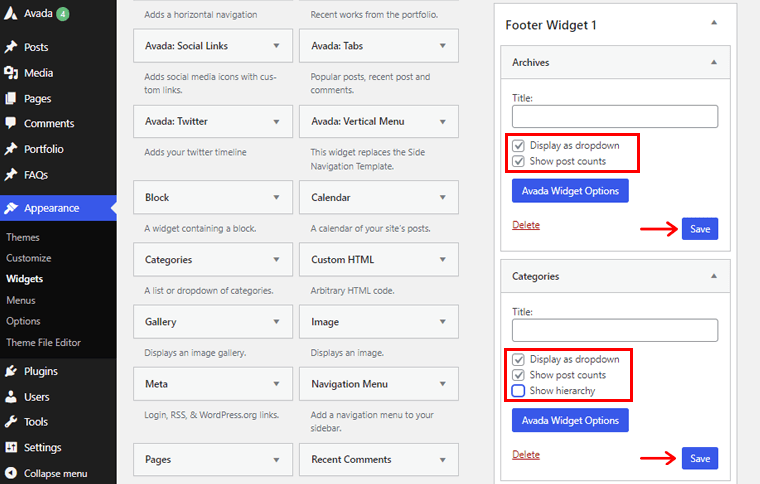Screen dimensions: 760x484
Task: Click the Plugins plug icon
Action: tap(11, 371)
